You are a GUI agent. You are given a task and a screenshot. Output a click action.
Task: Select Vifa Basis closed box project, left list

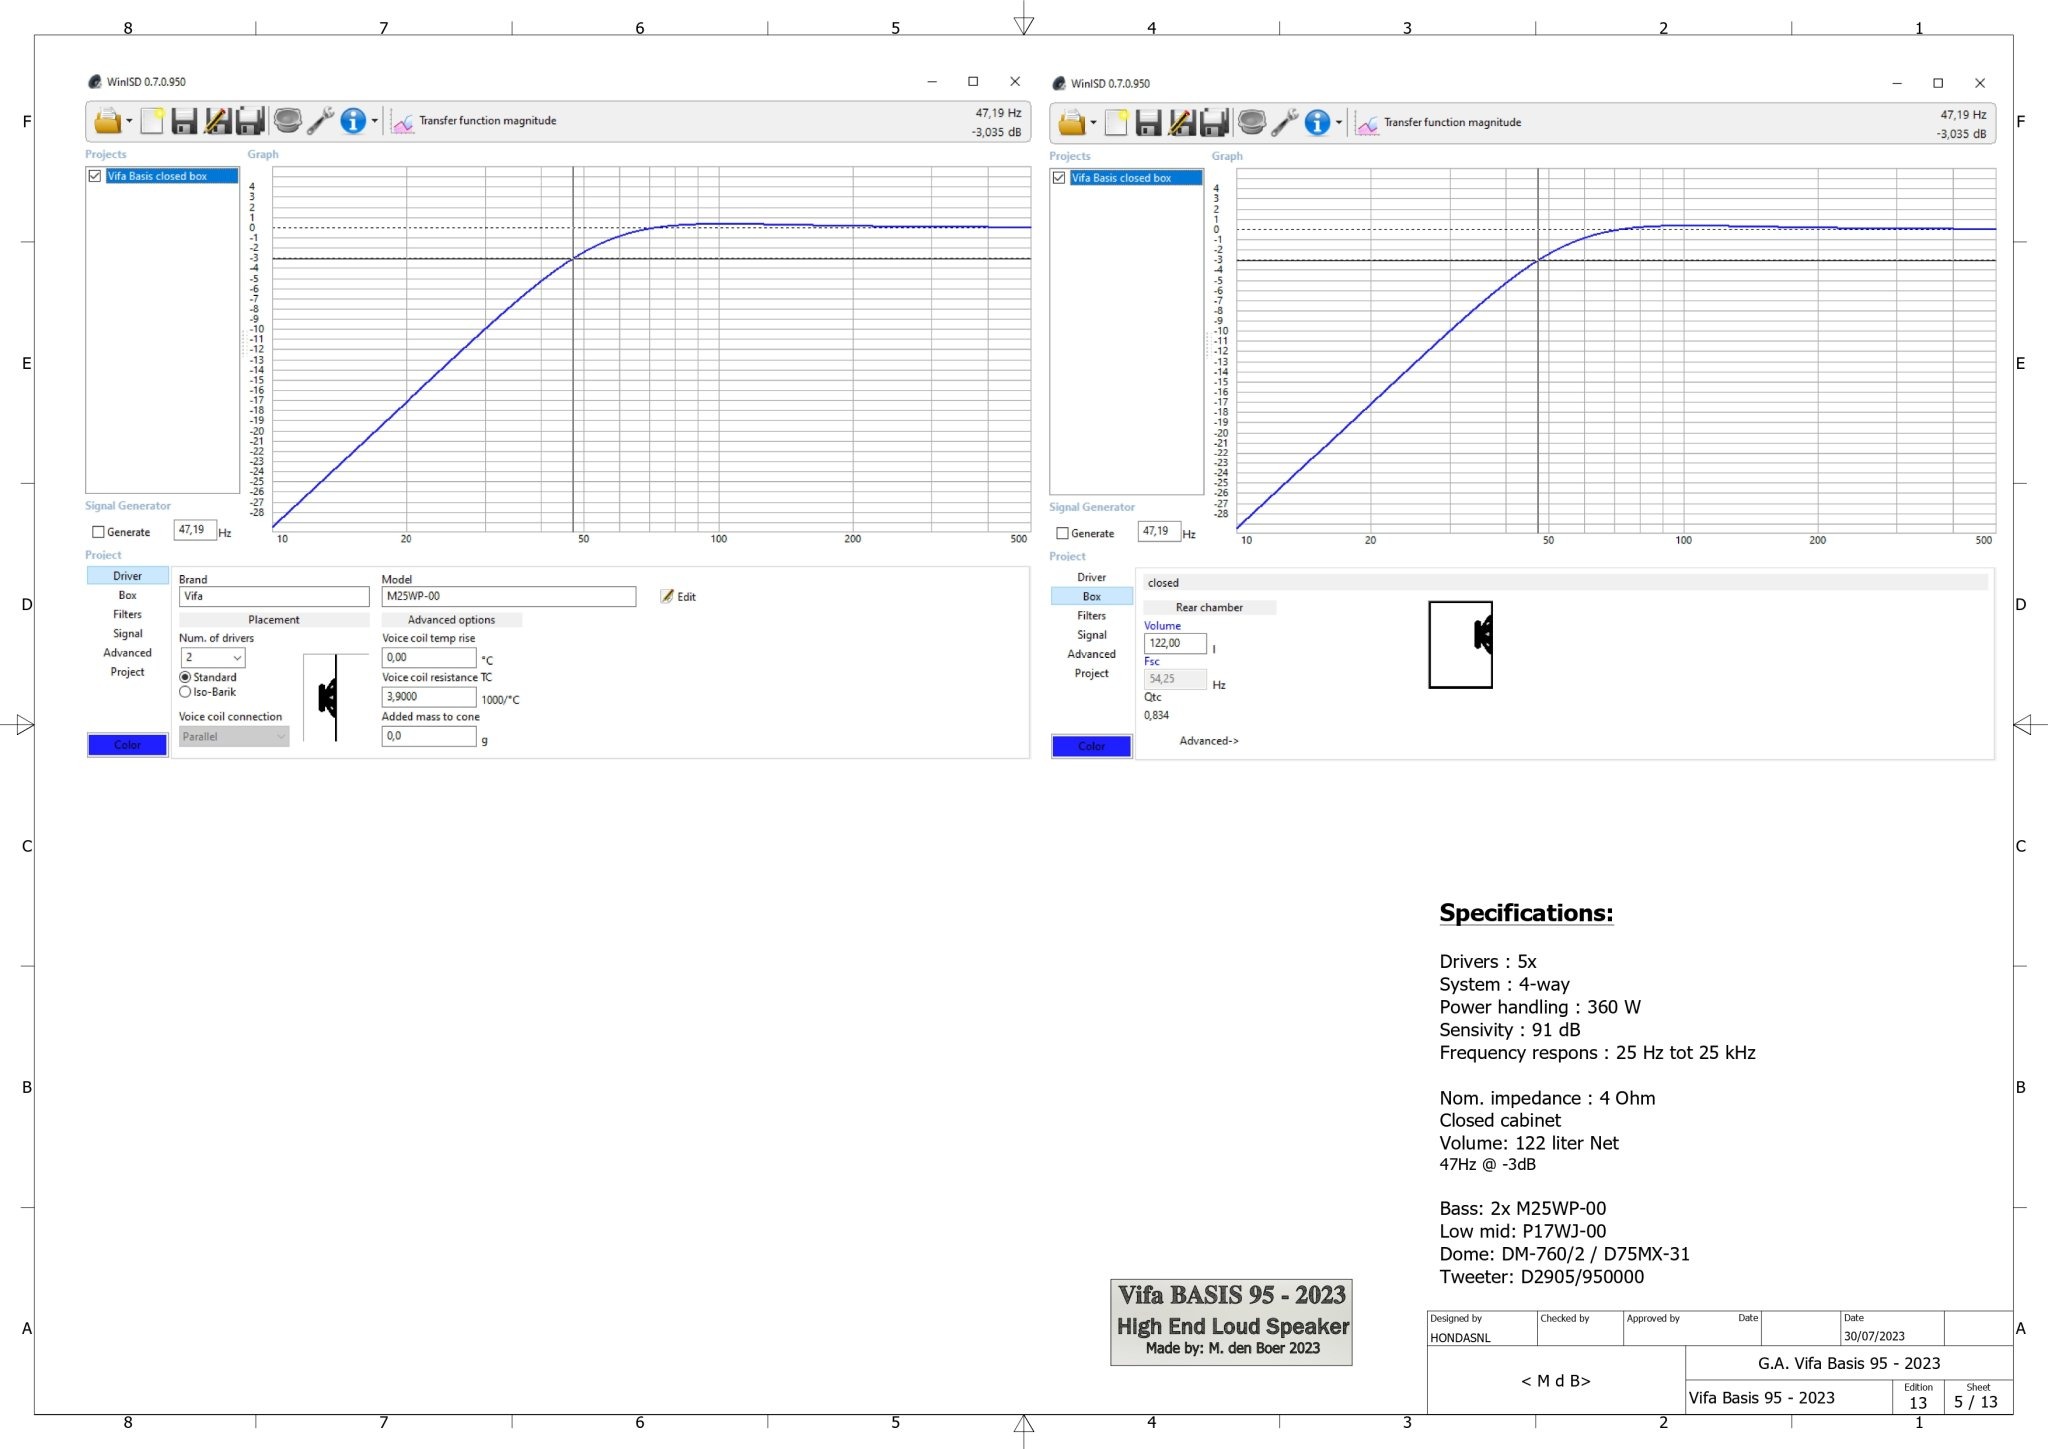[172, 176]
